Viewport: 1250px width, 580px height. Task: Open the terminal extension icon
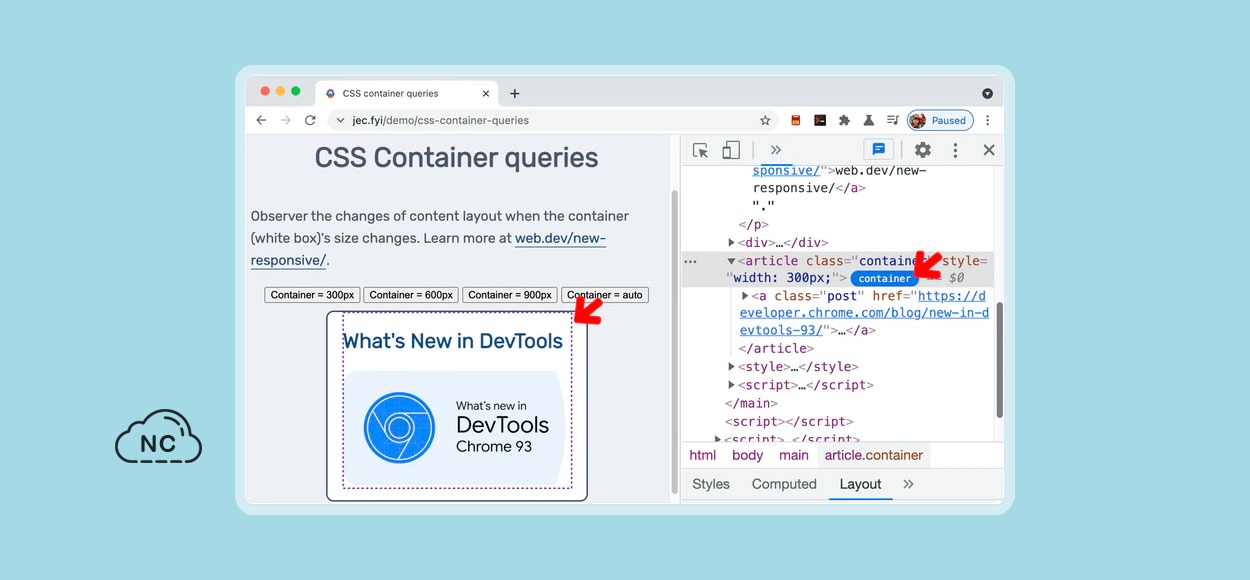820,120
